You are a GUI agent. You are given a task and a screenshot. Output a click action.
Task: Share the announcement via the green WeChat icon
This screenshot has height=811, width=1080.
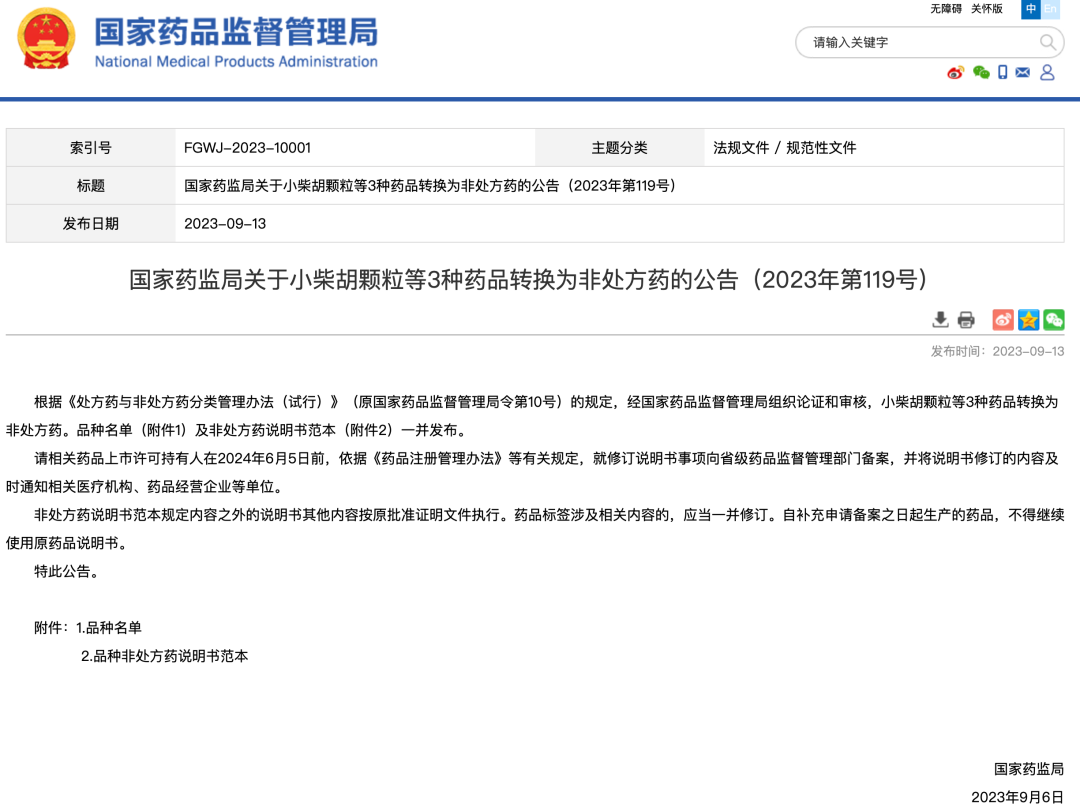pyautogui.click(x=1053, y=320)
